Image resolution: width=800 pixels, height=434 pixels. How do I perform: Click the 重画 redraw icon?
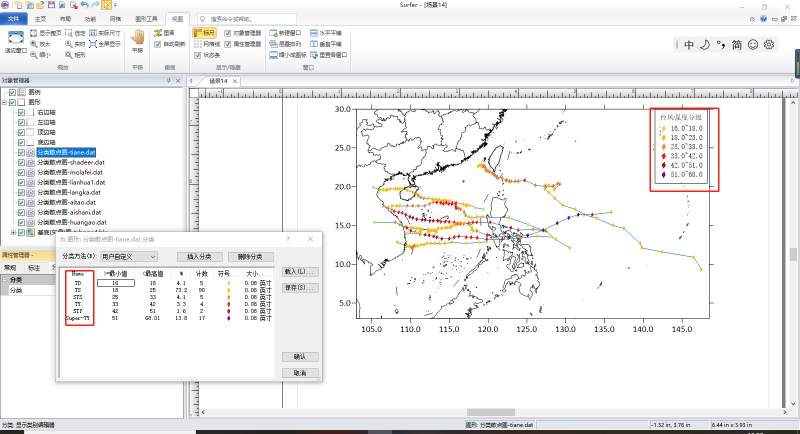pos(158,32)
